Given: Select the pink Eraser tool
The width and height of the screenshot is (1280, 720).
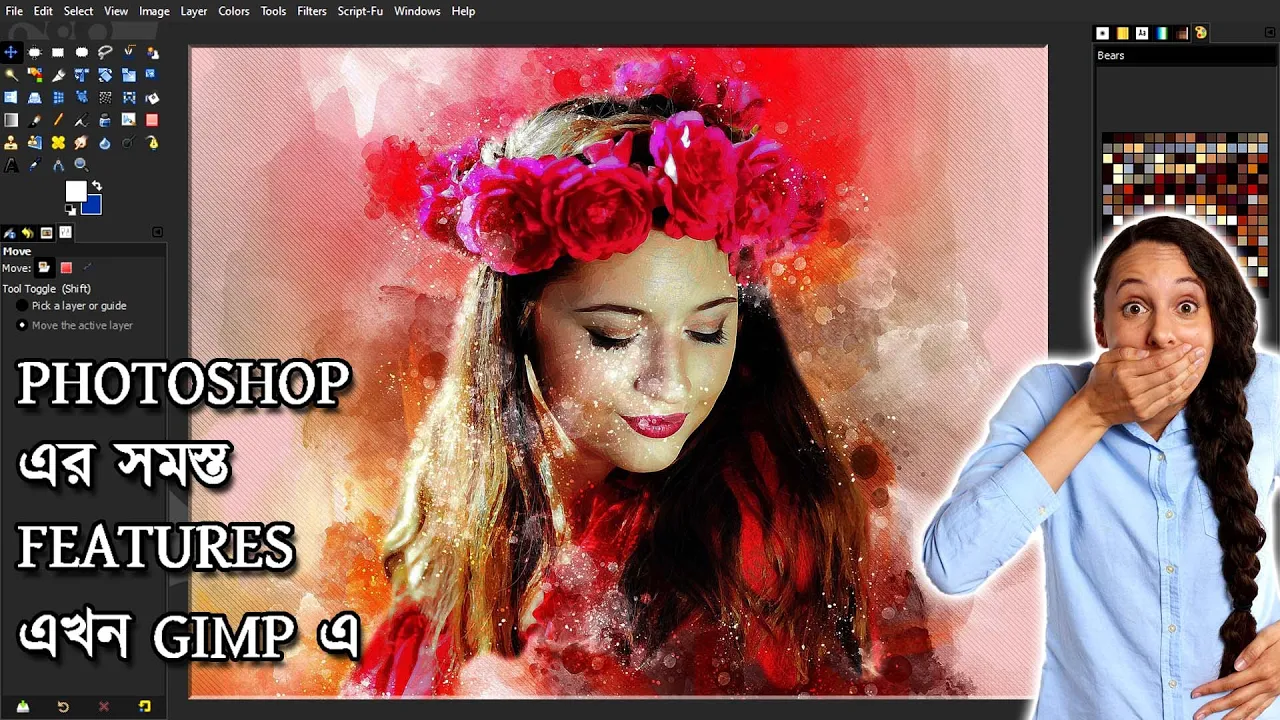Looking at the screenshot, I should pos(152,120).
